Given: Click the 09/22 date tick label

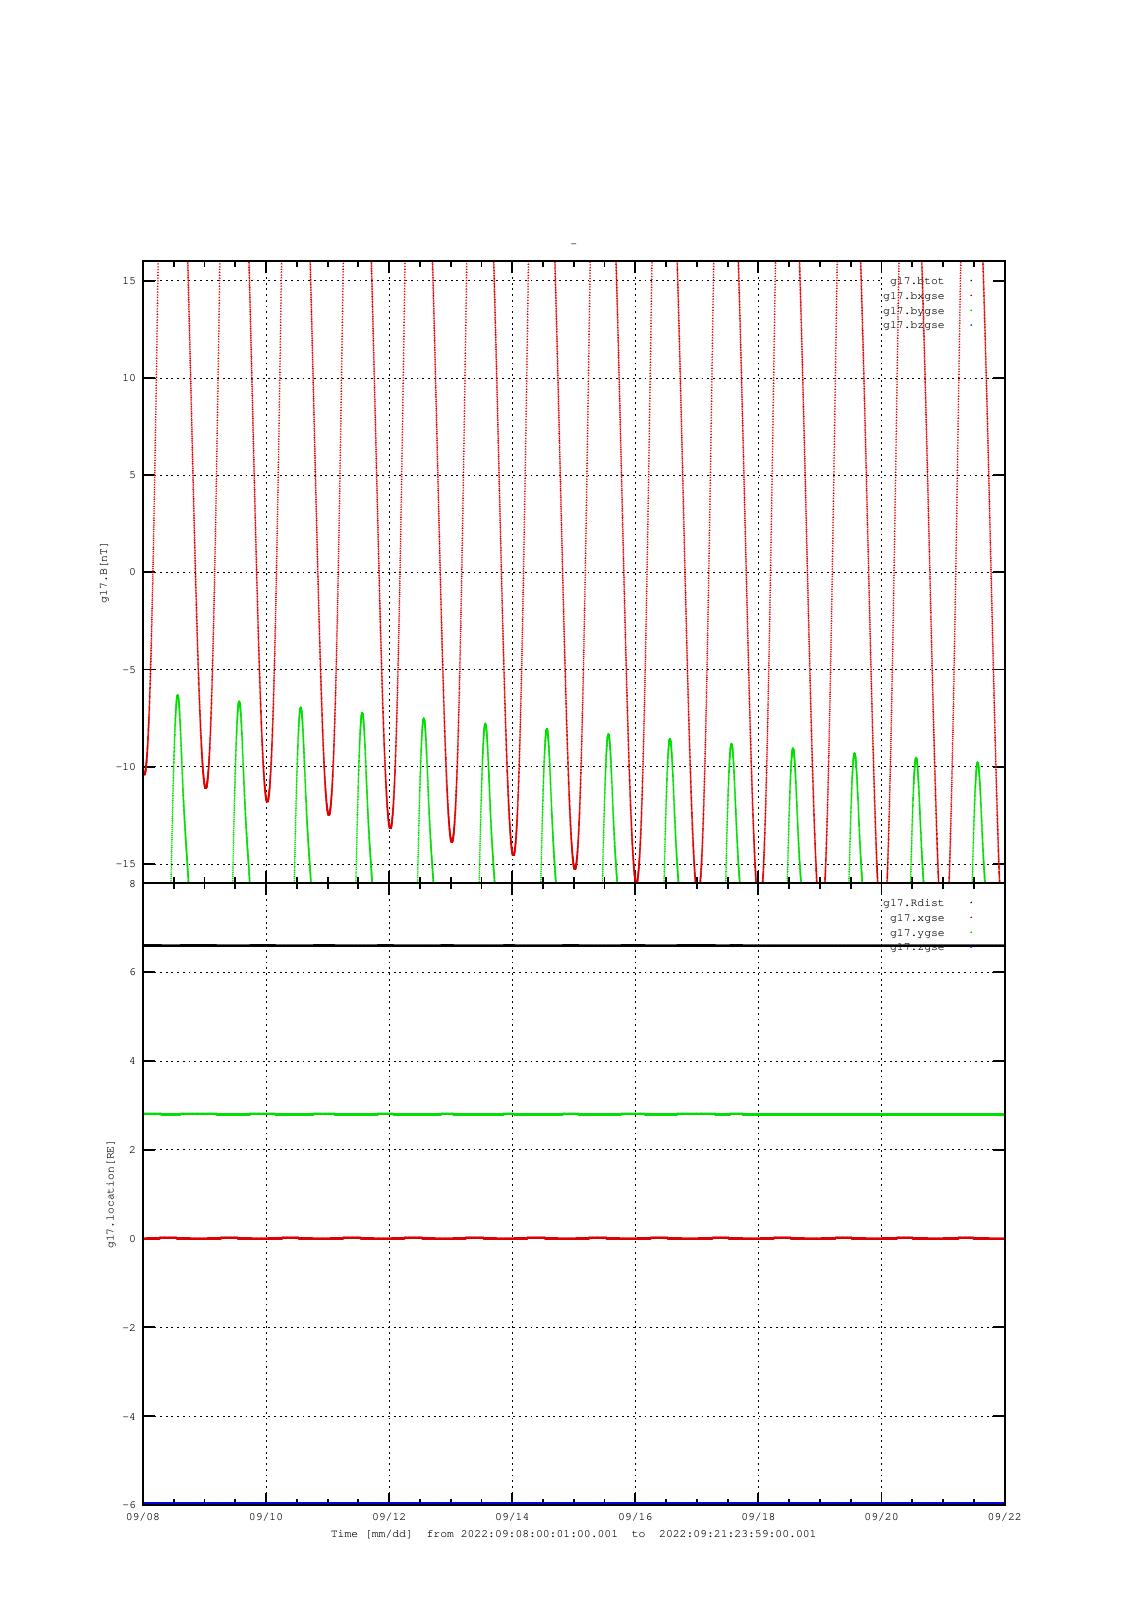Looking at the screenshot, I should (1004, 1517).
